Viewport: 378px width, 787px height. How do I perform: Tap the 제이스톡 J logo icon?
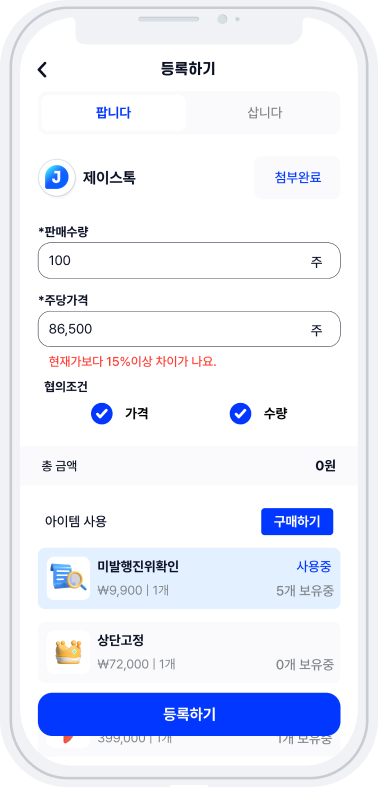click(57, 178)
